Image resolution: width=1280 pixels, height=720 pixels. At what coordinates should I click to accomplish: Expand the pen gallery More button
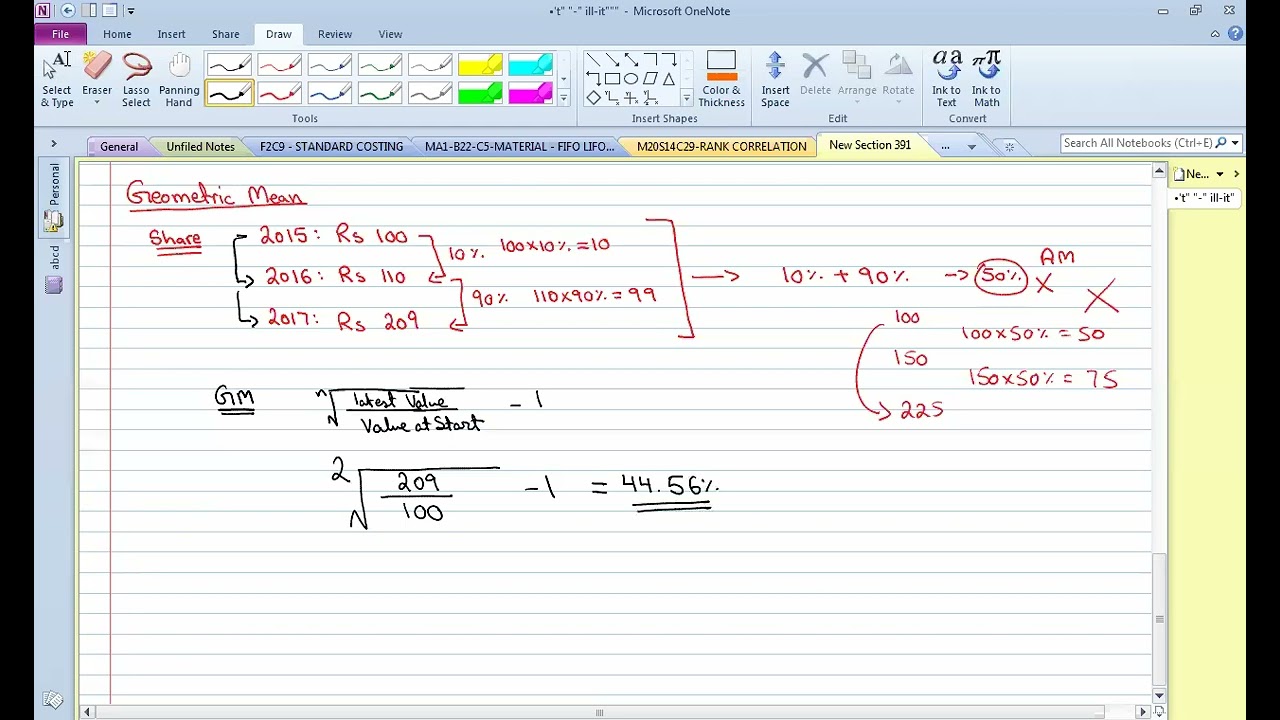click(x=563, y=98)
